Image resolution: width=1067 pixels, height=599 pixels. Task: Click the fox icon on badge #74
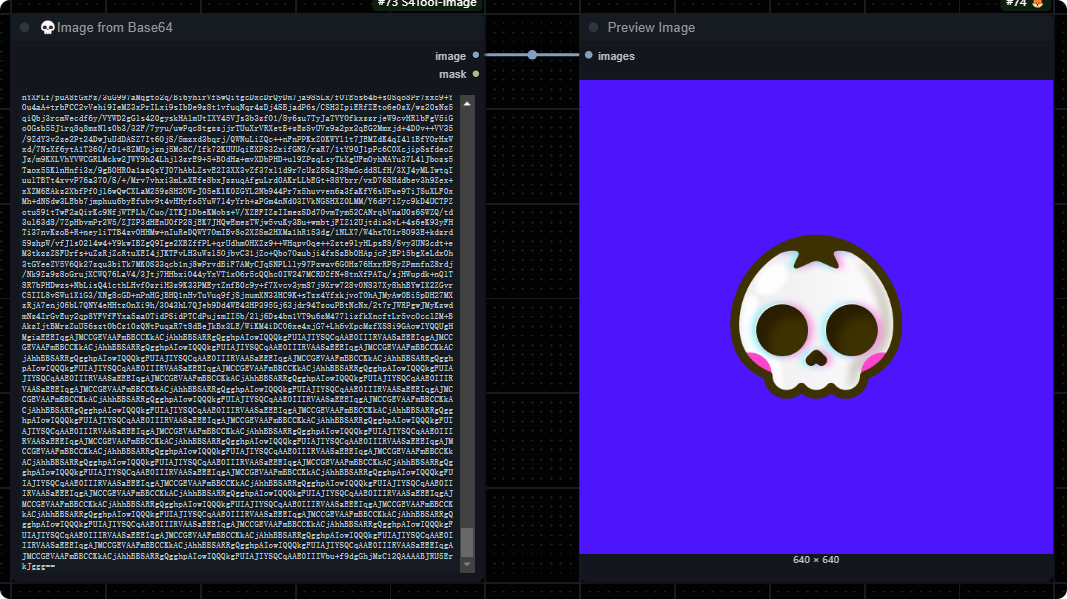[1037, 4]
